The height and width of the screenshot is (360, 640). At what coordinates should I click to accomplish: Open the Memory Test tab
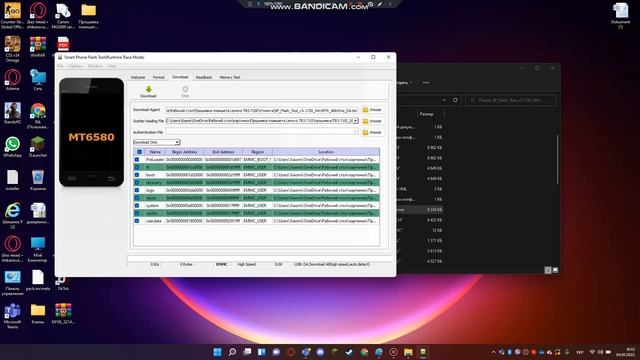click(230, 77)
